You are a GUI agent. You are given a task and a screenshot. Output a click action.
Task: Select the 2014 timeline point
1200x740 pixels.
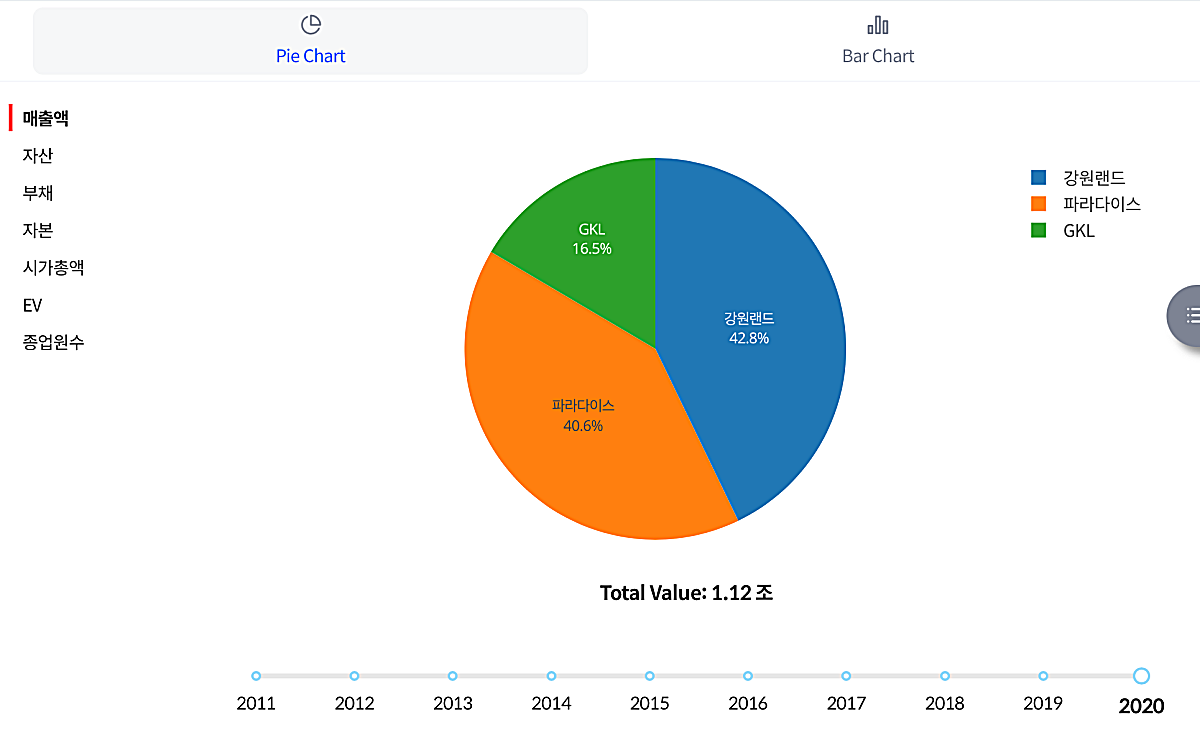pyautogui.click(x=551, y=676)
